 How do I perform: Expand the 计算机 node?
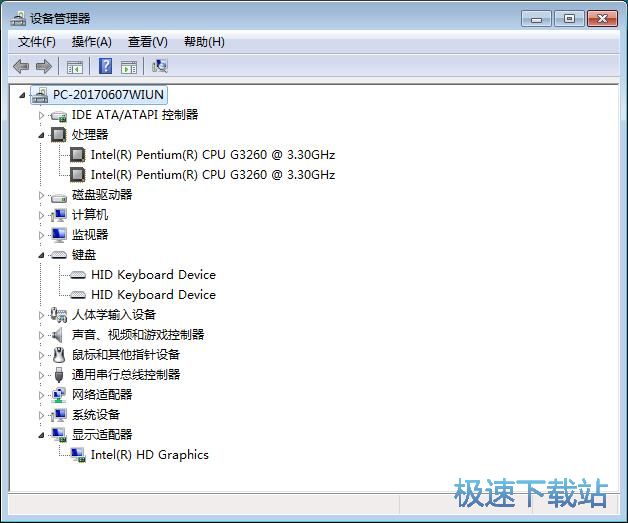41,215
